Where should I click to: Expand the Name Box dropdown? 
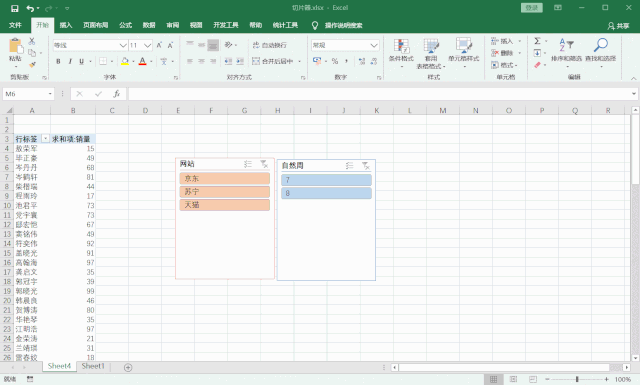tap(50, 94)
